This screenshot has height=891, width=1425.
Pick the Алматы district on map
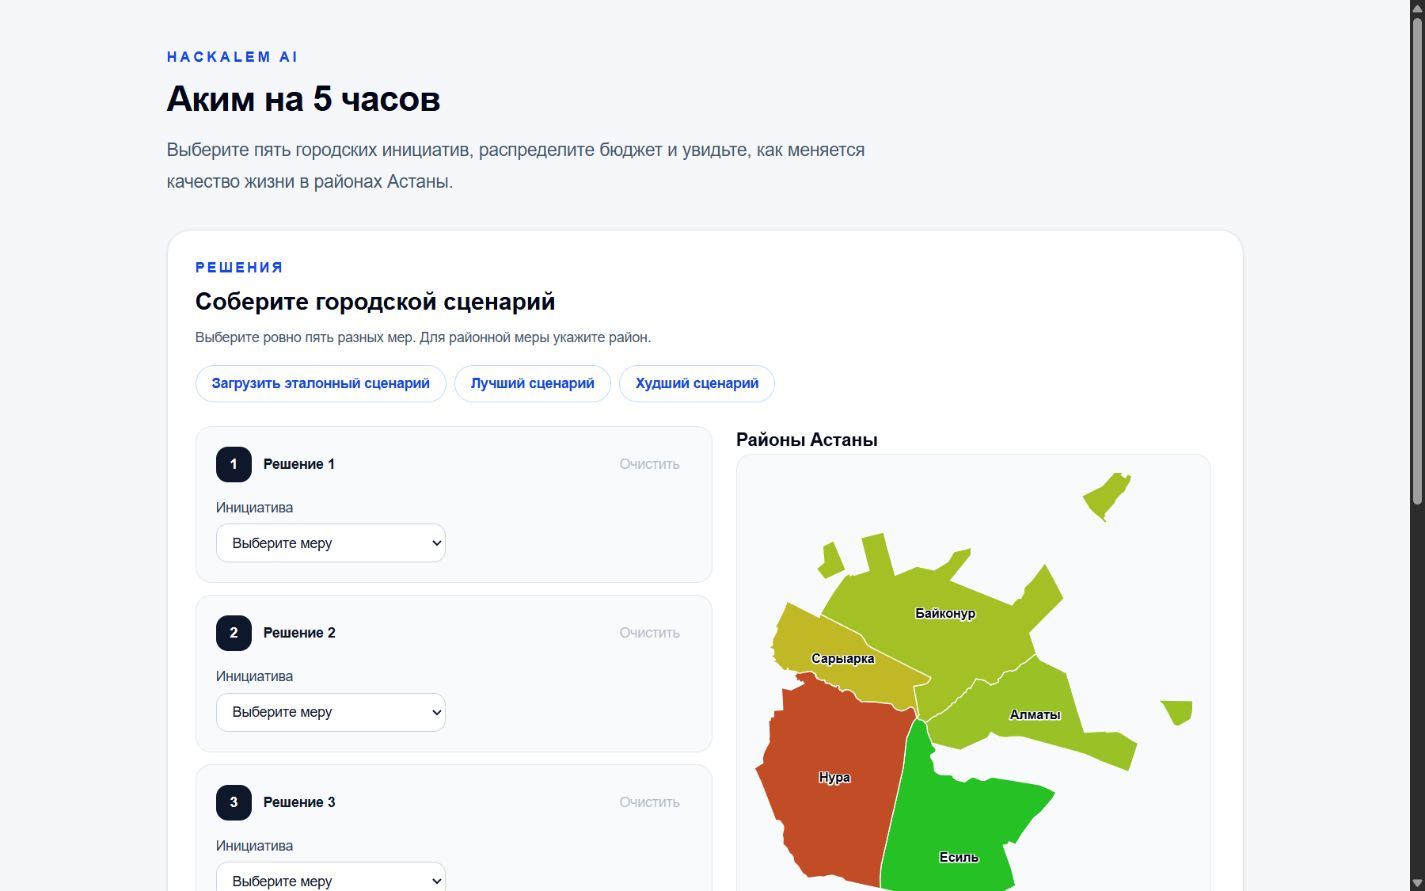[1035, 714]
